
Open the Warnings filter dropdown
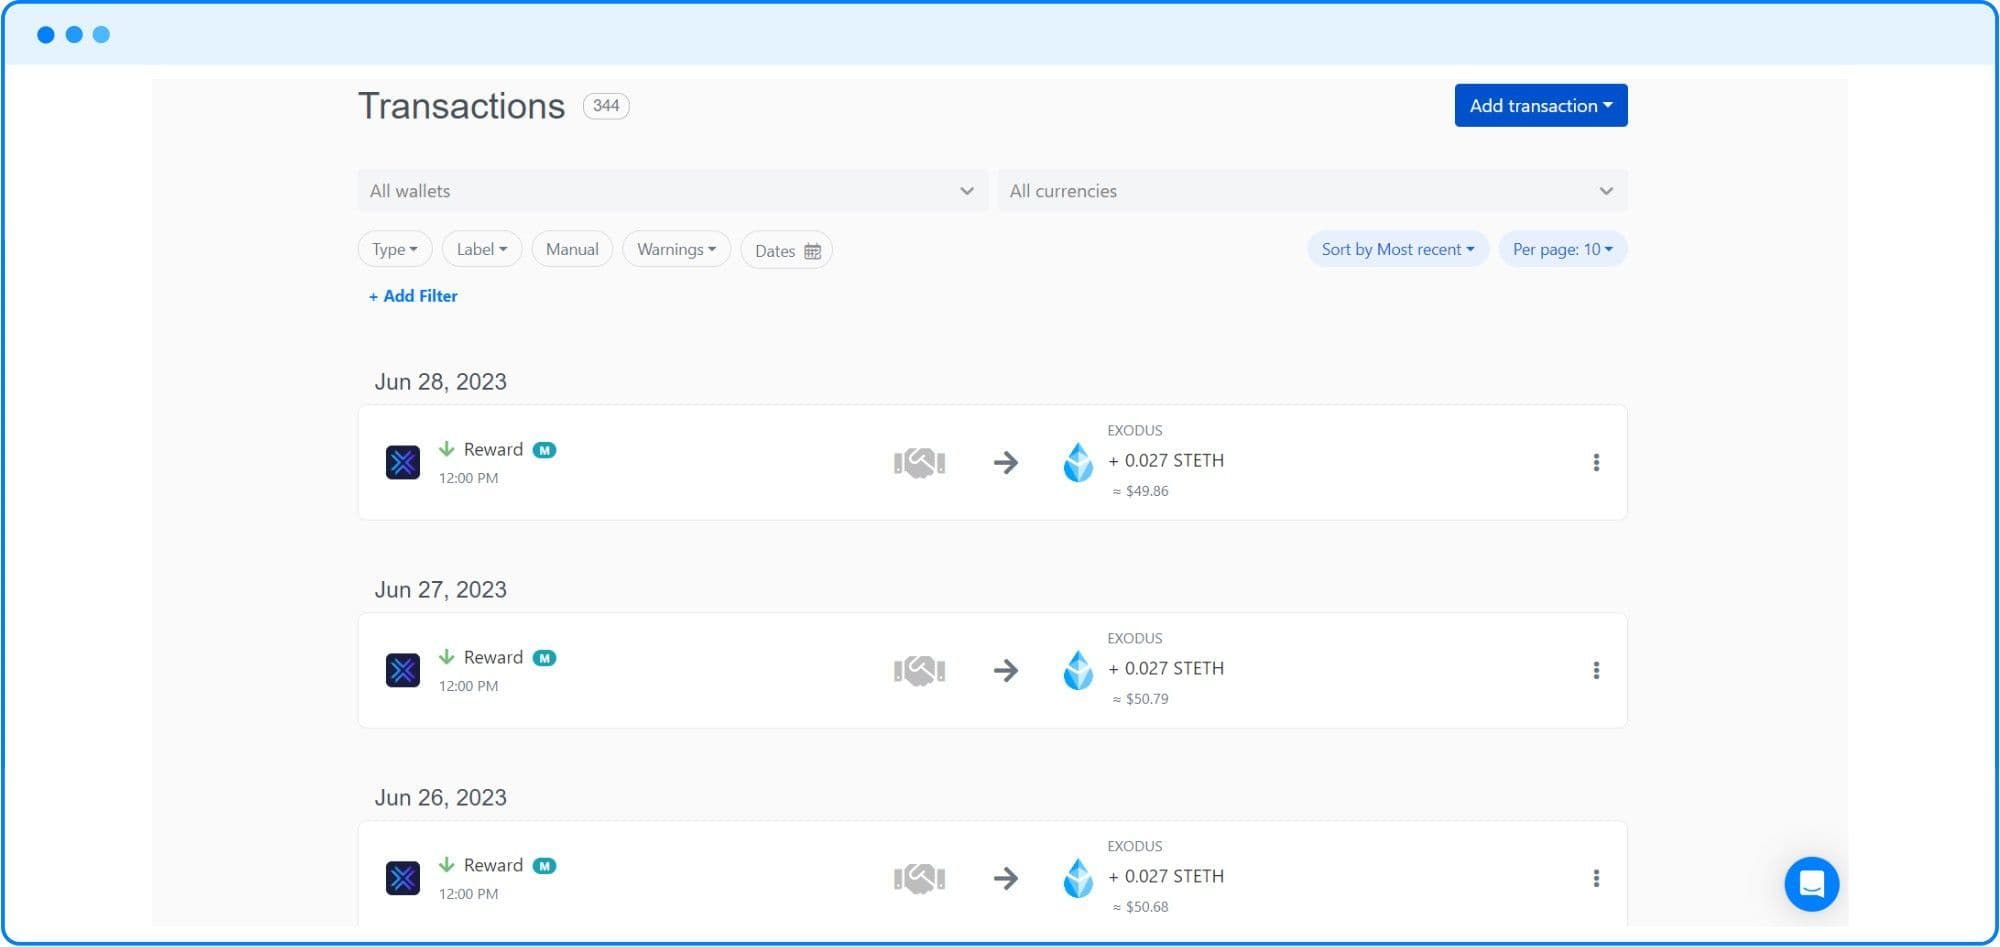point(676,249)
